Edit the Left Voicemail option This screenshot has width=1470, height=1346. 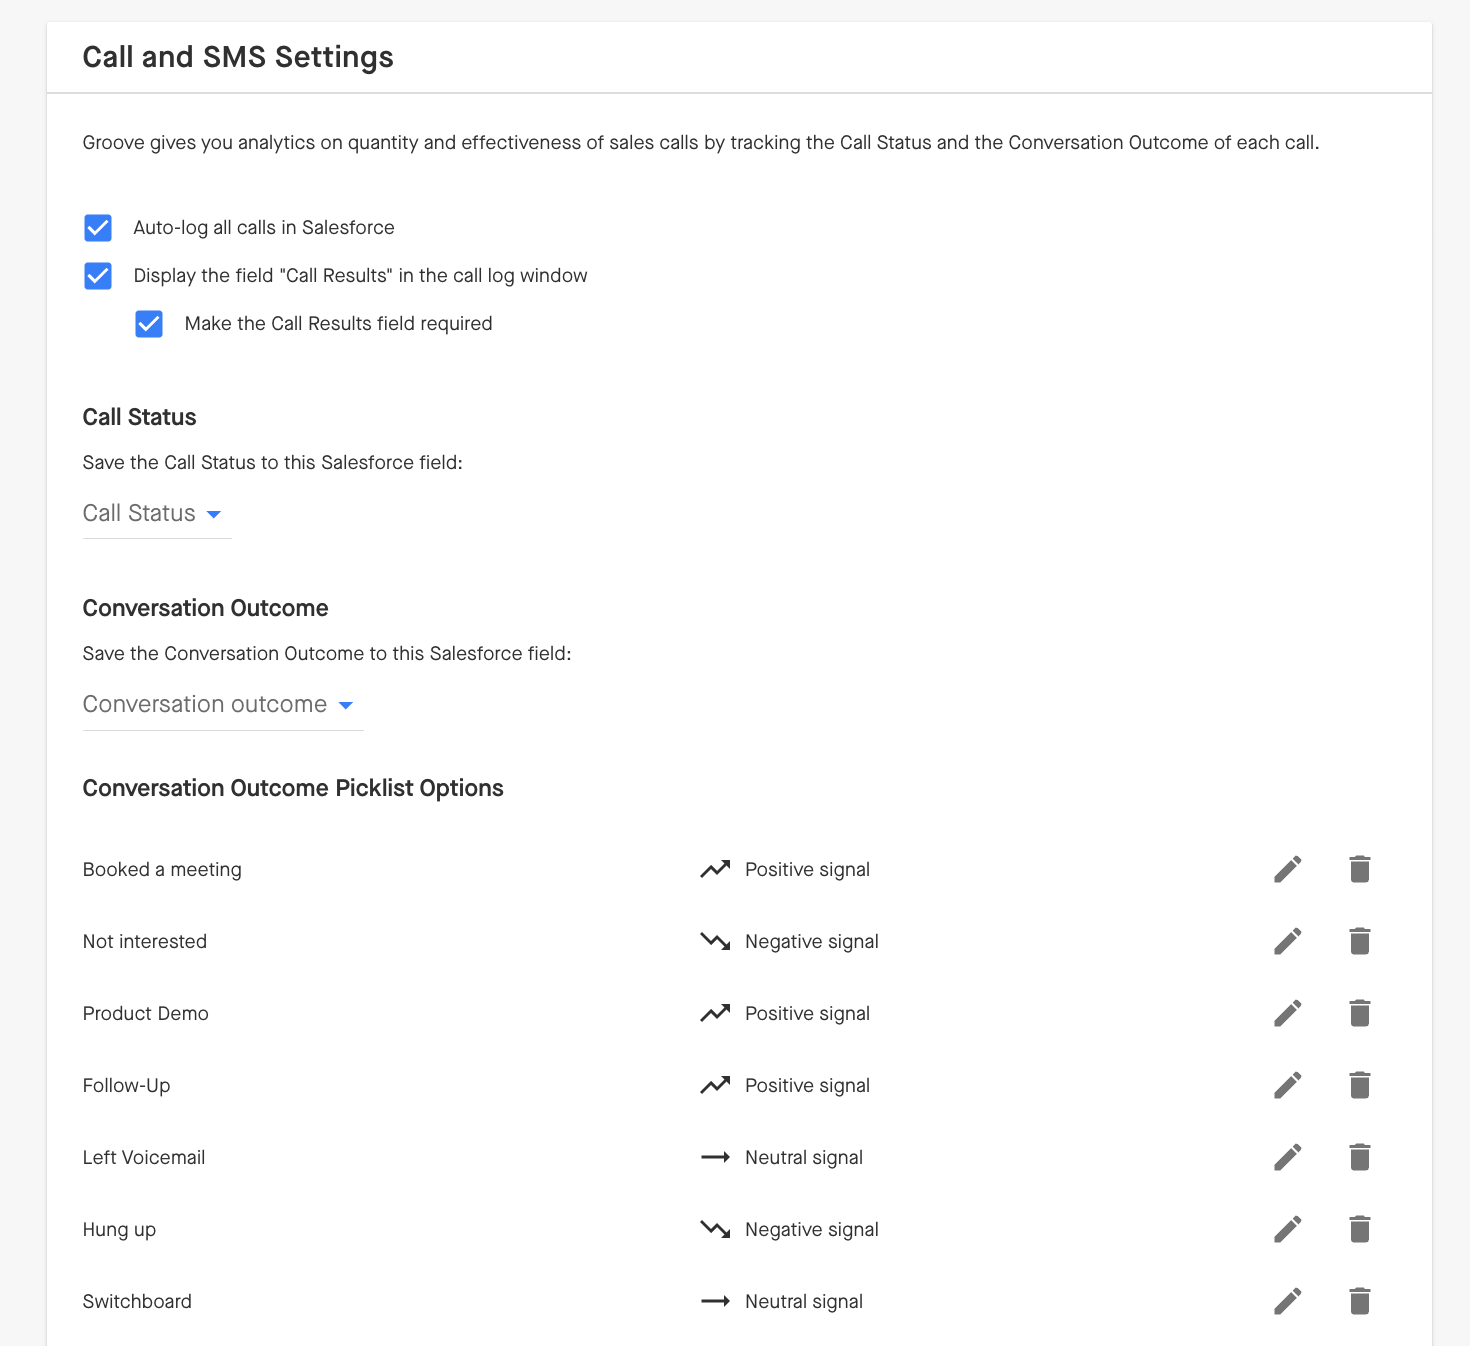click(x=1287, y=1157)
